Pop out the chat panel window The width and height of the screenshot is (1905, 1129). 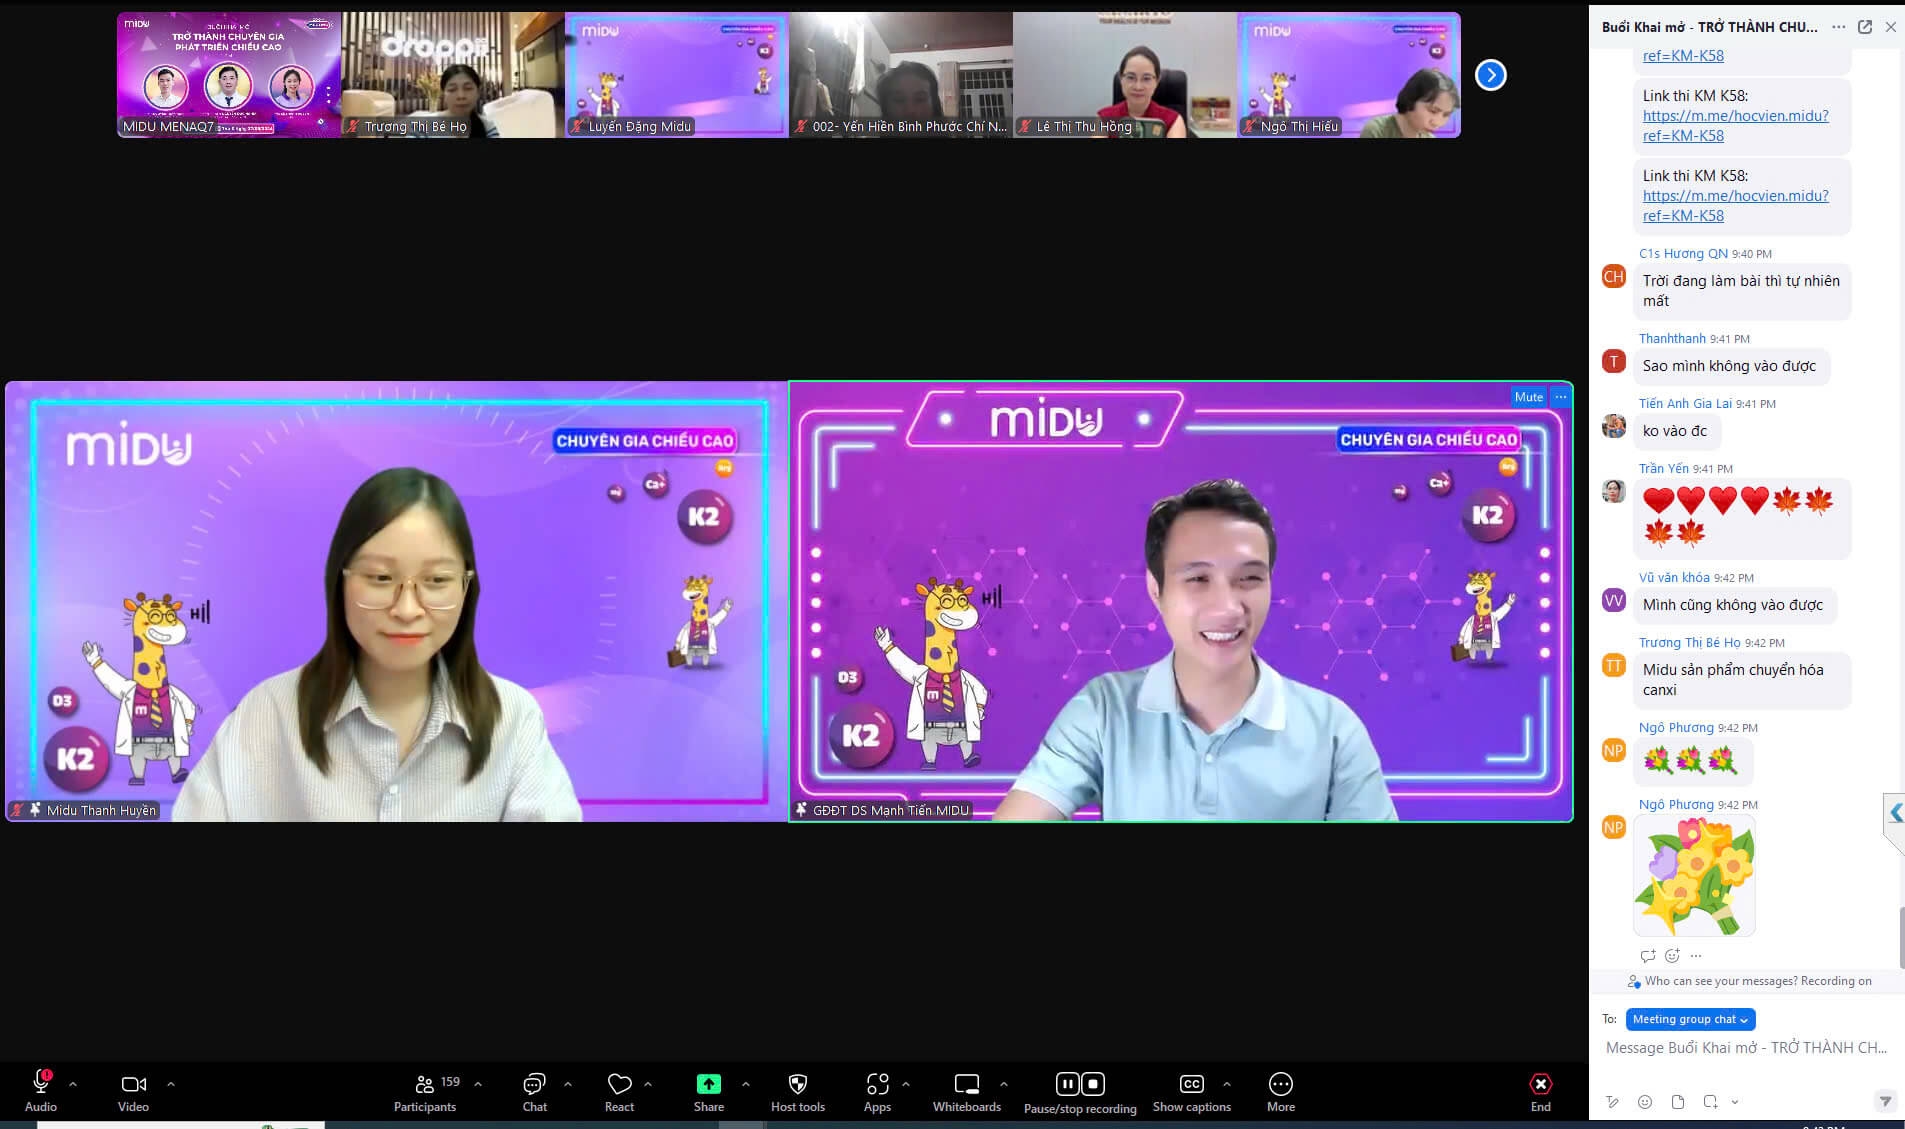pos(1865,27)
